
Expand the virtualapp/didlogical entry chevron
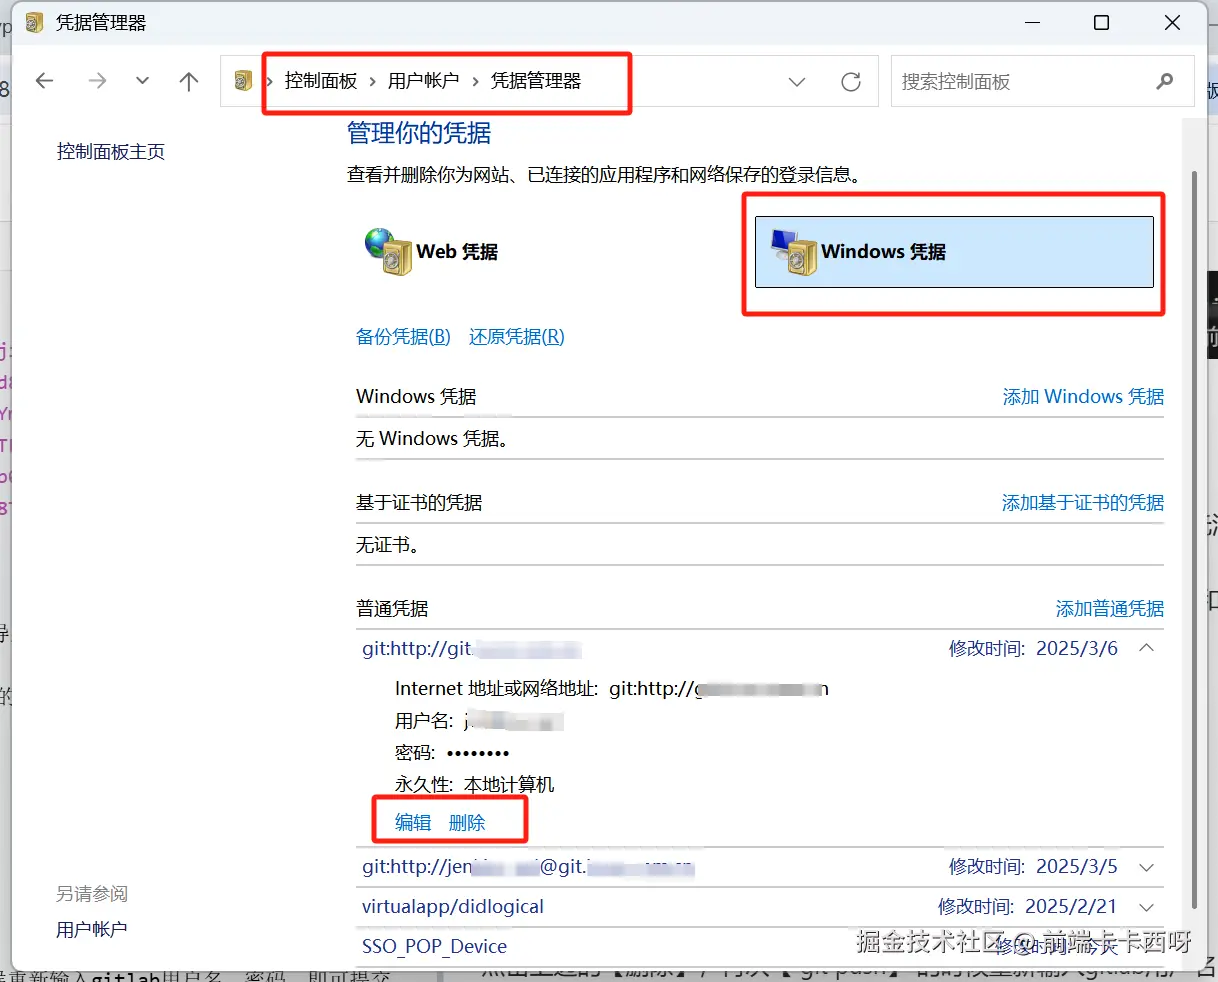point(1147,907)
